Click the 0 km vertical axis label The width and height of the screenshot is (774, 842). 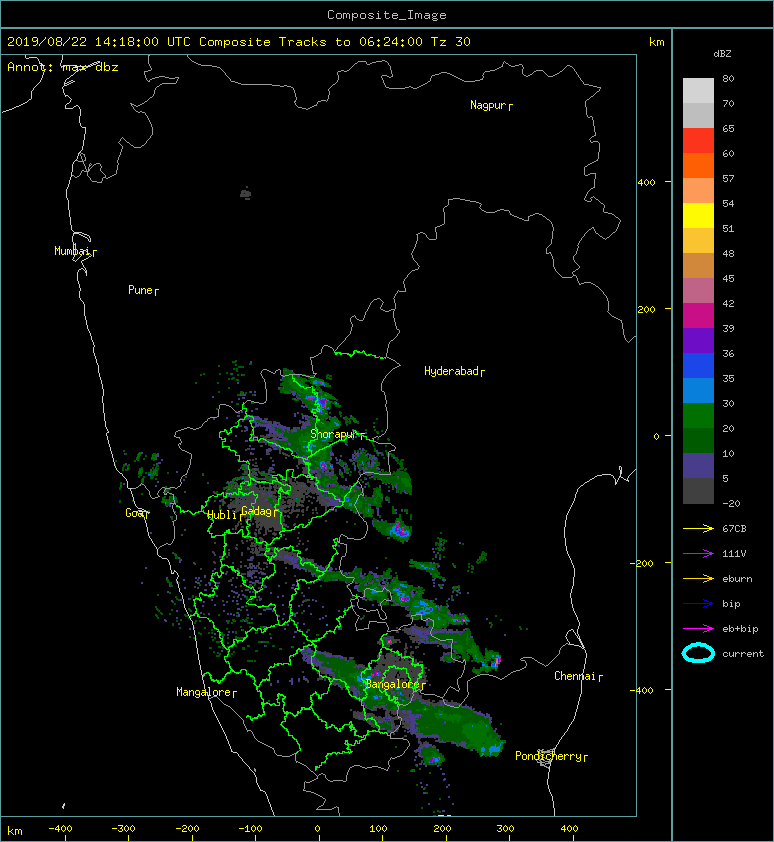pyautogui.click(x=656, y=436)
